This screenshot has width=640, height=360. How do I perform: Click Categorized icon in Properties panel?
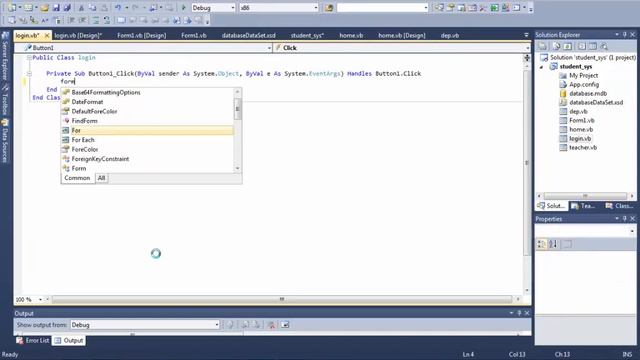click(x=542, y=244)
